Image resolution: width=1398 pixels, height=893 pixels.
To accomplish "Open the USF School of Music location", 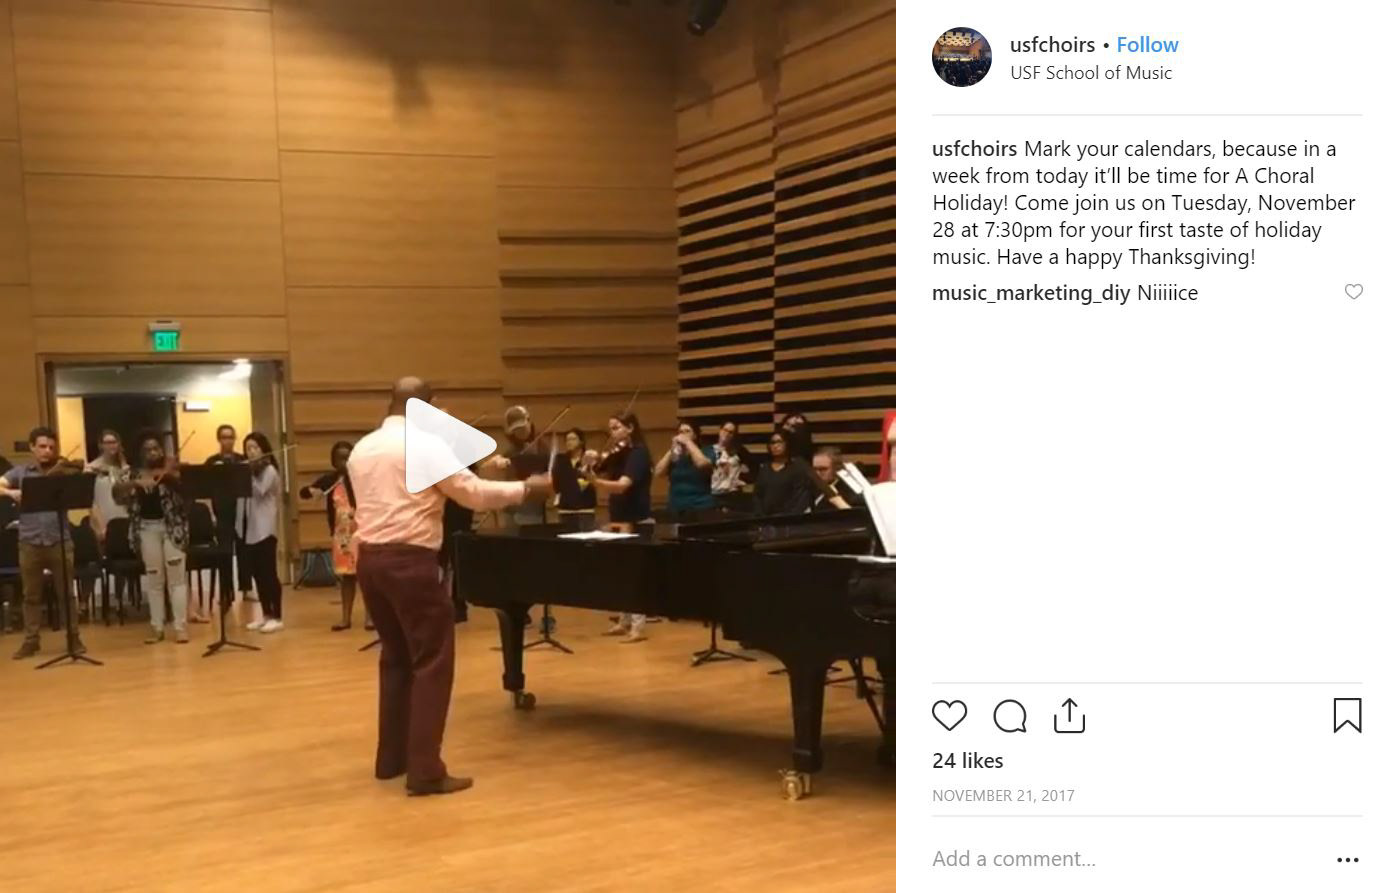I will pyautogui.click(x=1091, y=73).
